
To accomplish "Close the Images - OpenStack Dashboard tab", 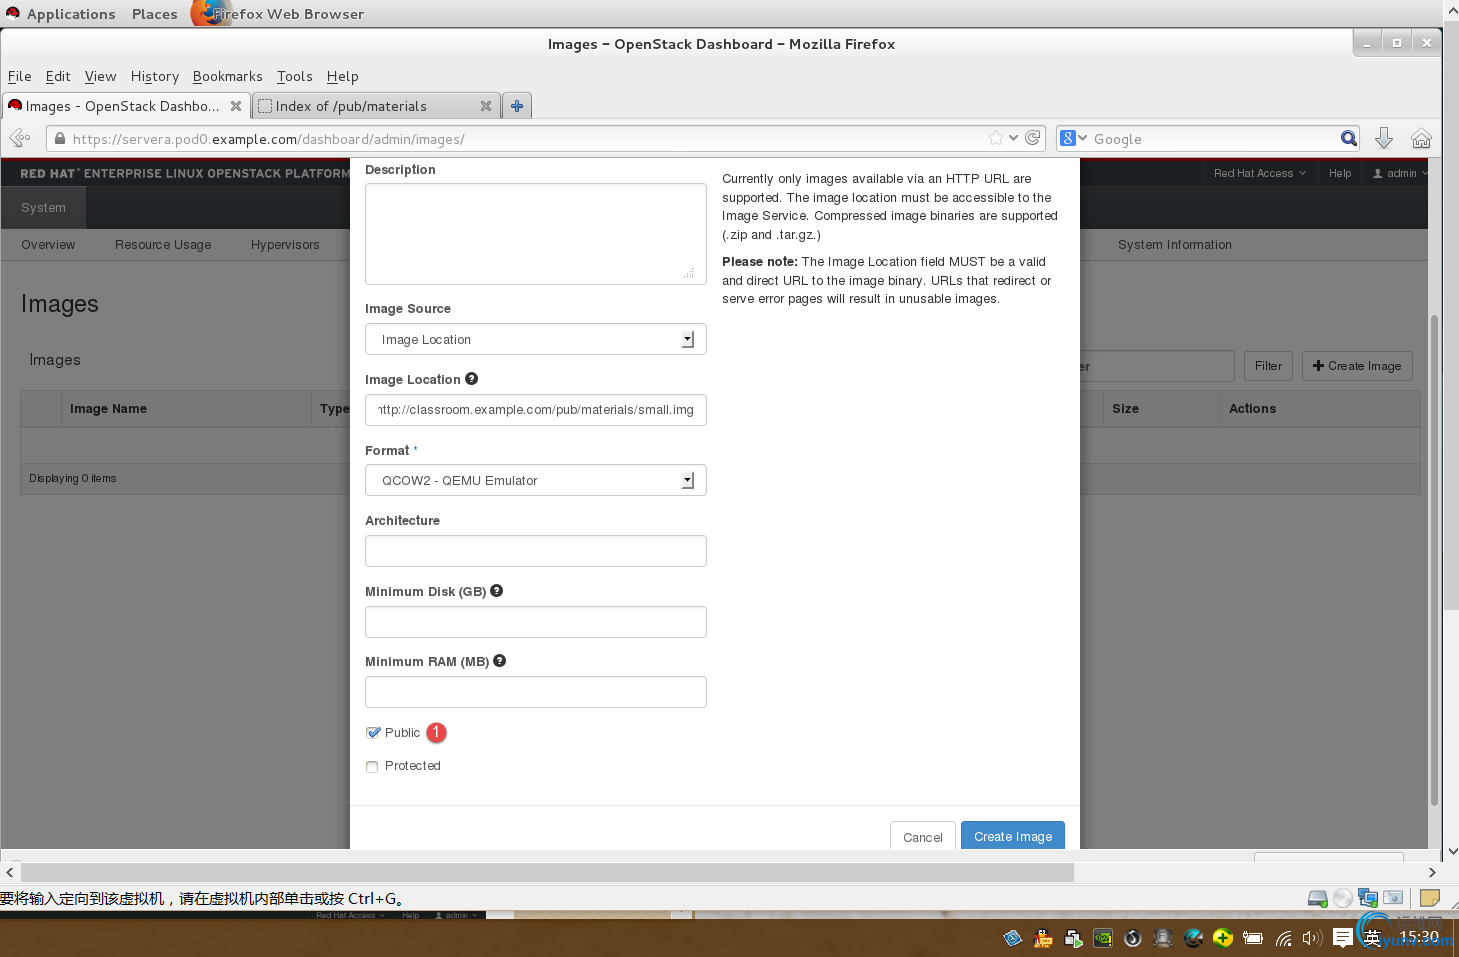I will click(x=236, y=106).
